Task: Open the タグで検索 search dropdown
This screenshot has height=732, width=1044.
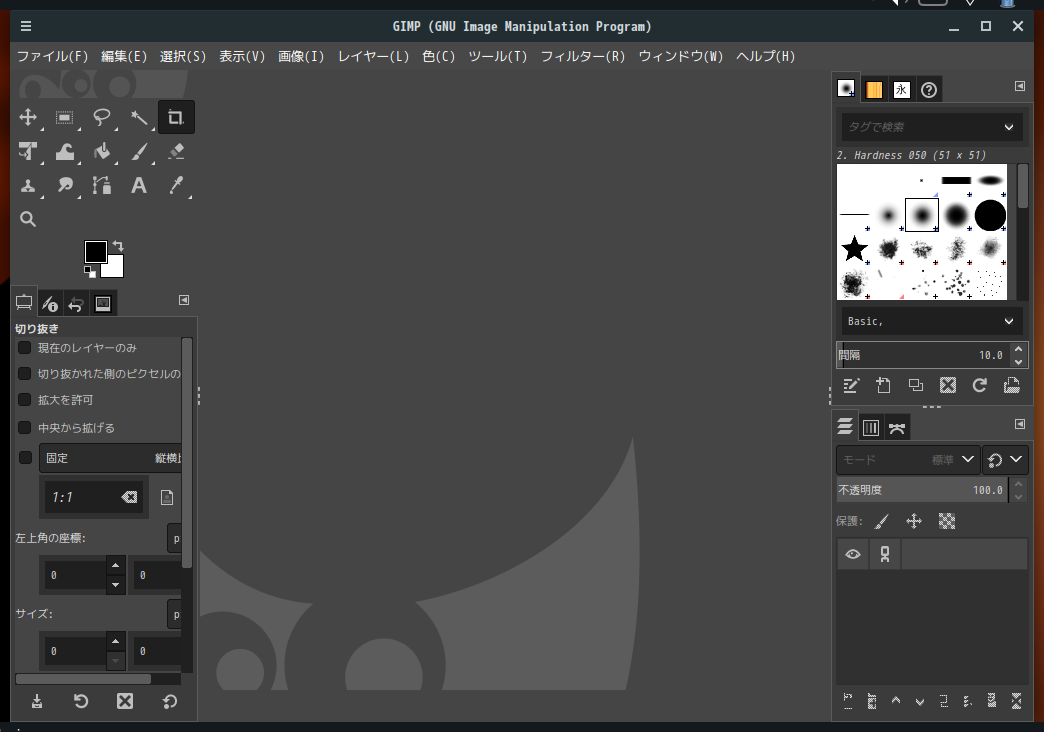Action: tap(929, 127)
